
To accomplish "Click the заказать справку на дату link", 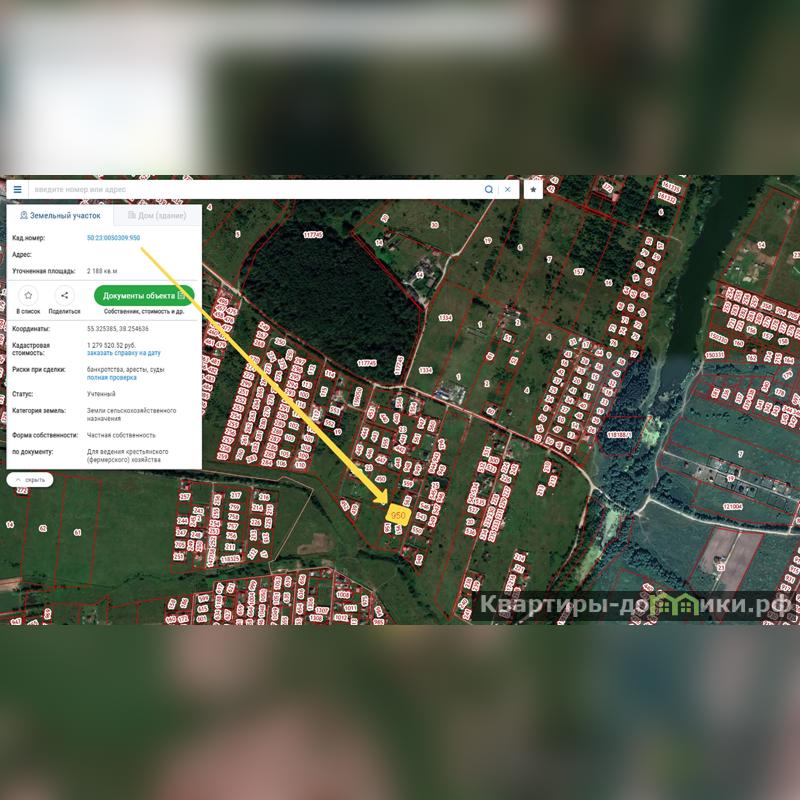I will coord(123,353).
